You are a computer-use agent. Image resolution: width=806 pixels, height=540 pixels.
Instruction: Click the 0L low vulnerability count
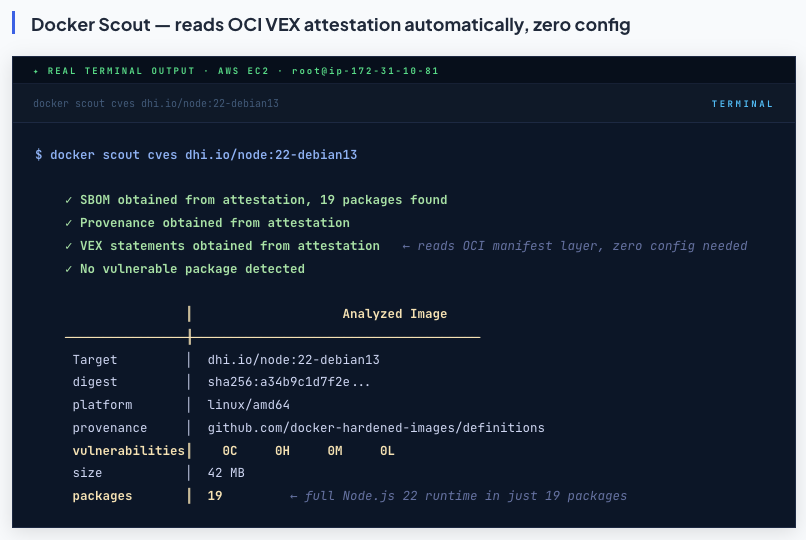pos(387,451)
